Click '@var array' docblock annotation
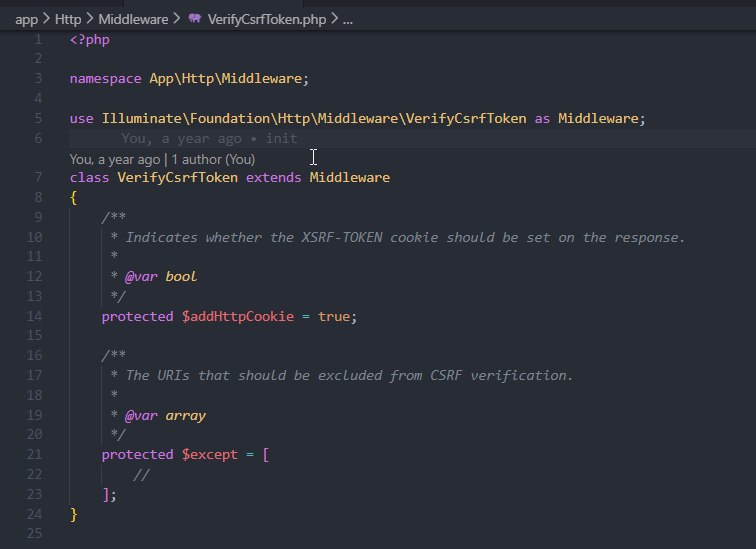Image resolution: width=756 pixels, height=549 pixels. [x=165, y=415]
